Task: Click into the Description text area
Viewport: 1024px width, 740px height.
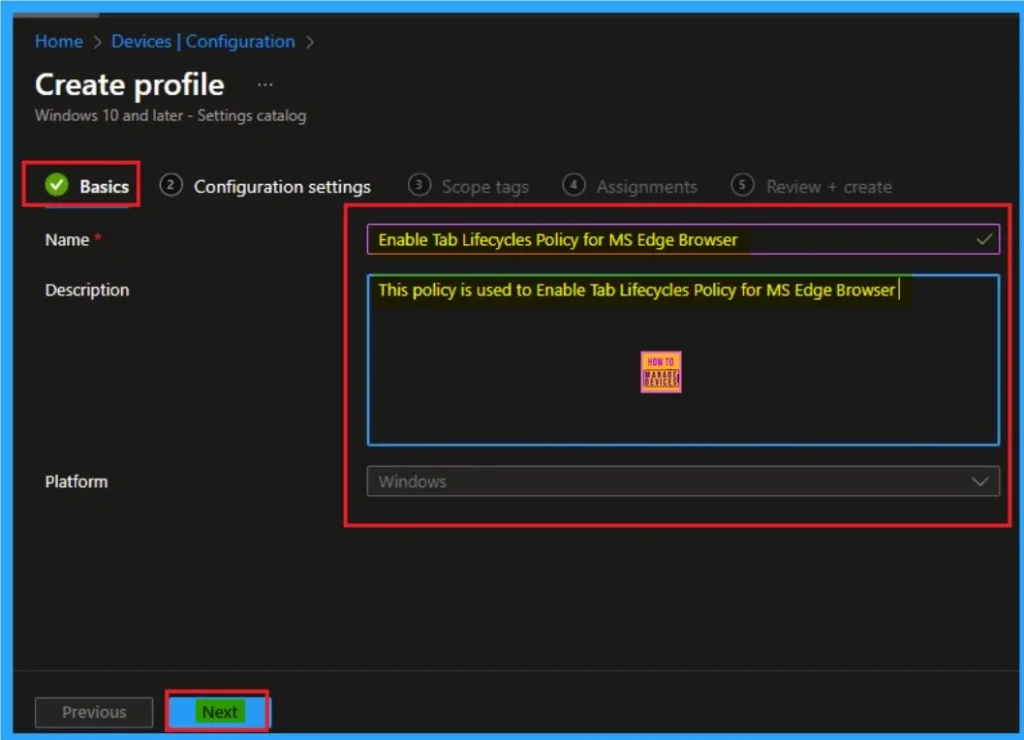Action: pyautogui.click(x=683, y=360)
